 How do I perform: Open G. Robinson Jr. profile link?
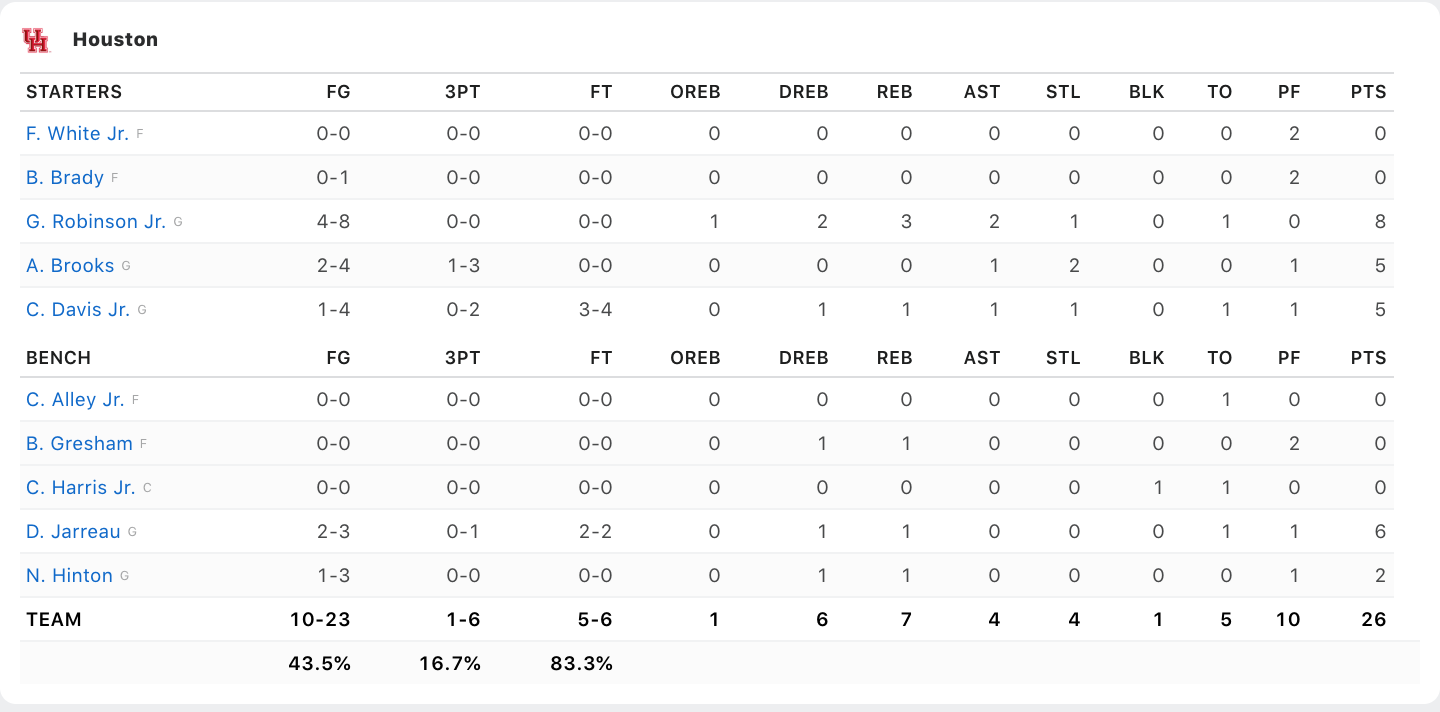tap(96, 221)
